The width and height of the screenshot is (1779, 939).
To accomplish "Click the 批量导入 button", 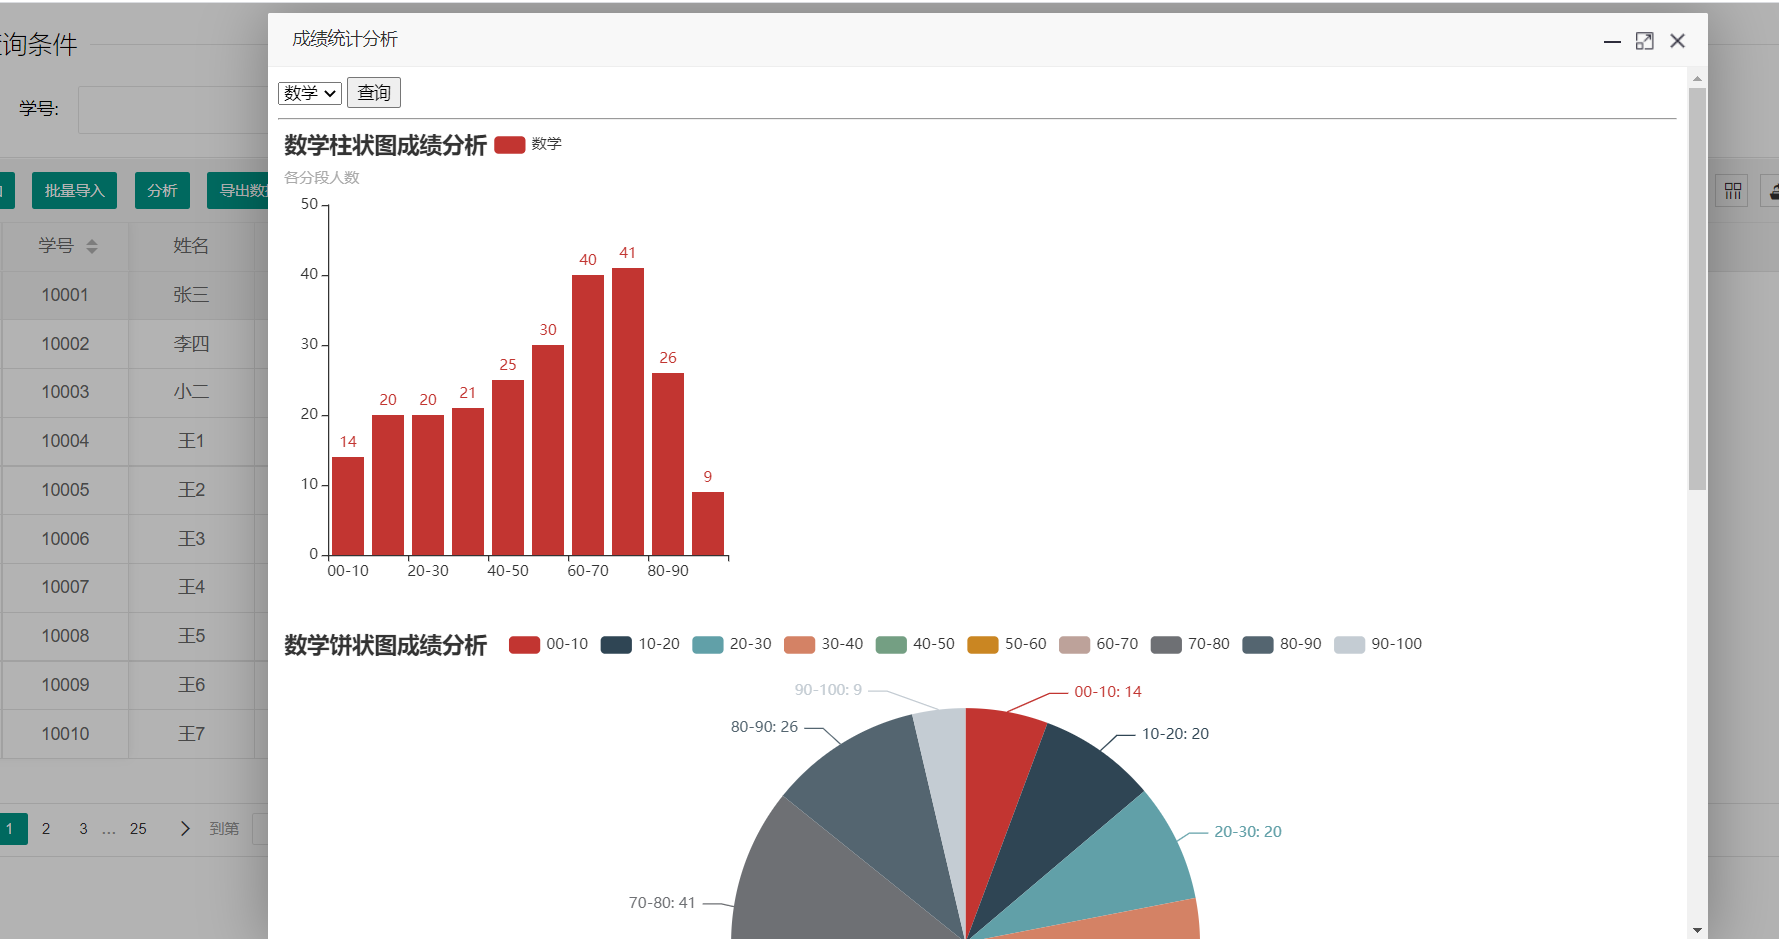I will pyautogui.click(x=74, y=190).
